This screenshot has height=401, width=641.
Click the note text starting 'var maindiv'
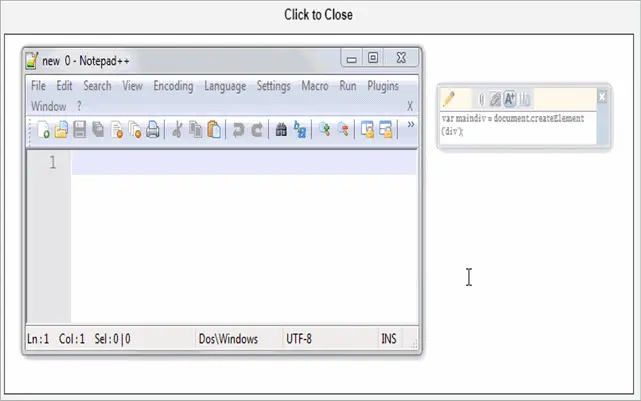point(513,125)
